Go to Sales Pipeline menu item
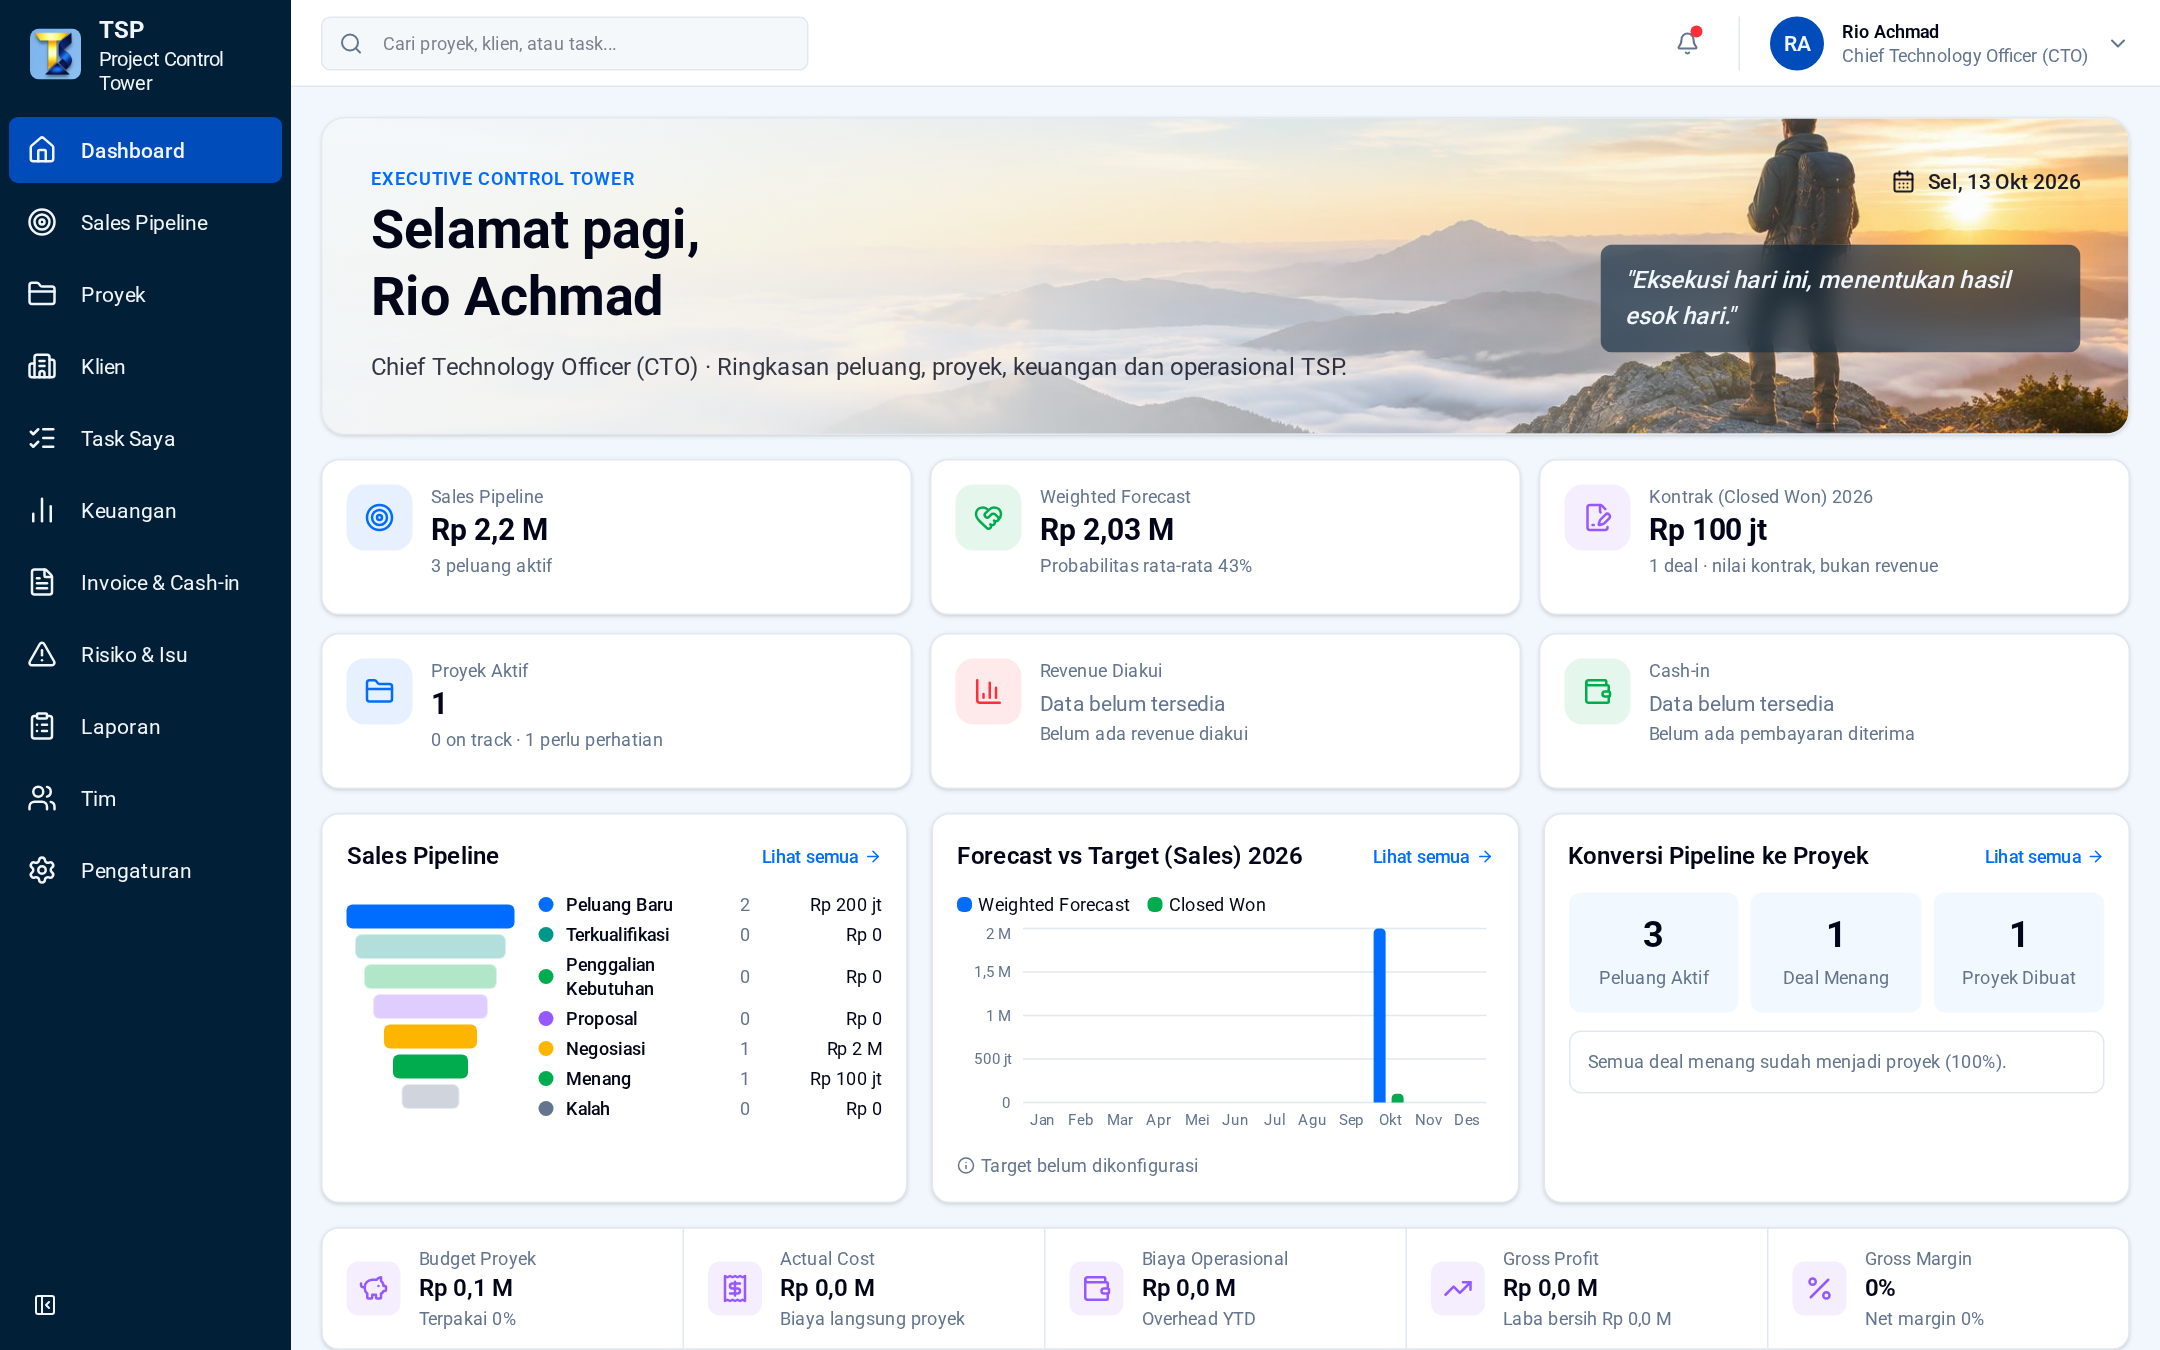 tap(145, 222)
